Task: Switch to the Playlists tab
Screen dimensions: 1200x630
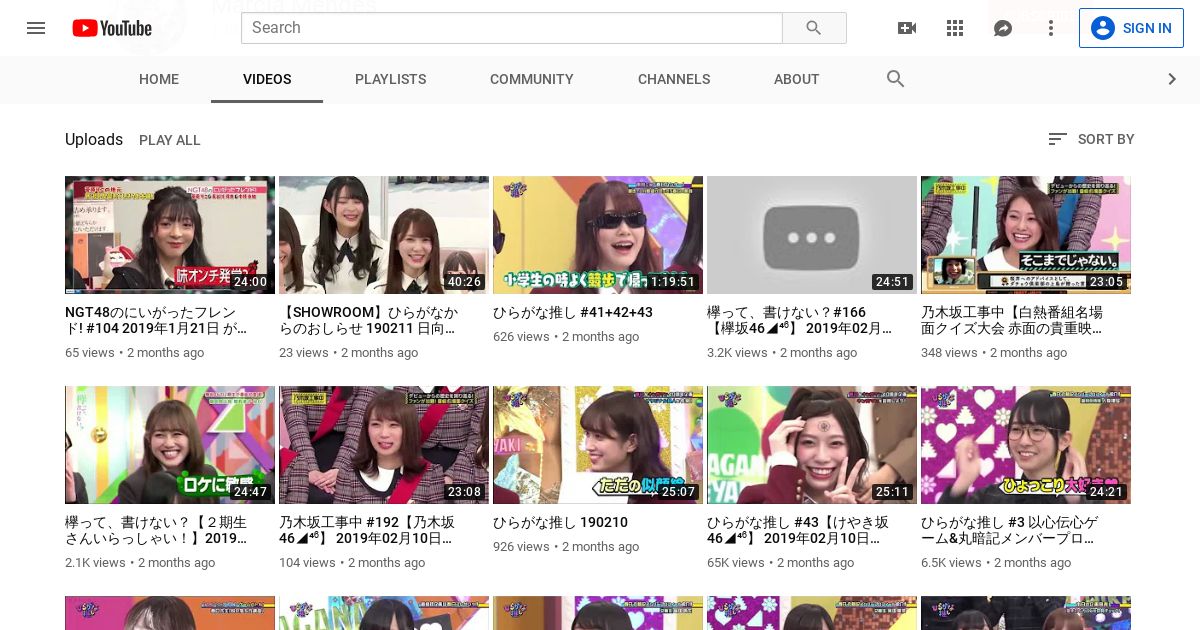Action: [390, 79]
